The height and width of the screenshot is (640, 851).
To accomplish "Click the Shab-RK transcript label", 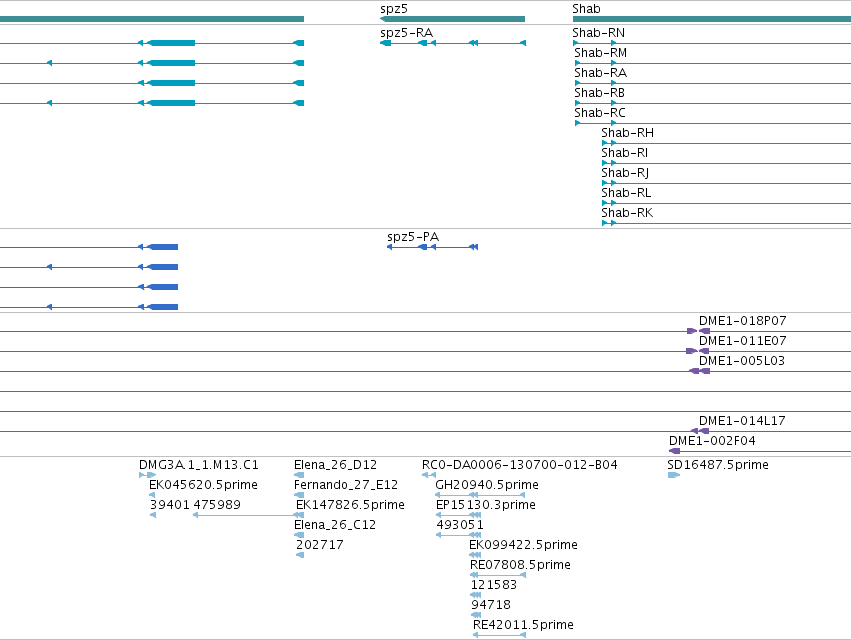I will pyautogui.click(x=627, y=213).
